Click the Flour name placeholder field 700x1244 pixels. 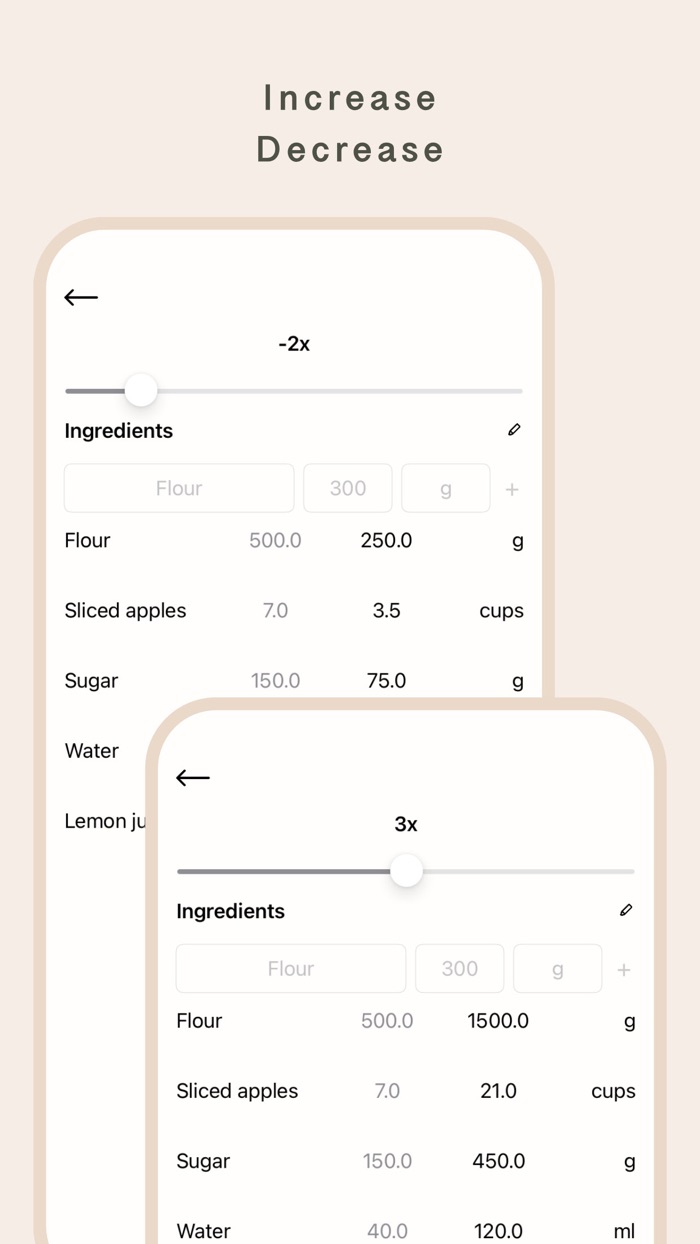coord(179,488)
